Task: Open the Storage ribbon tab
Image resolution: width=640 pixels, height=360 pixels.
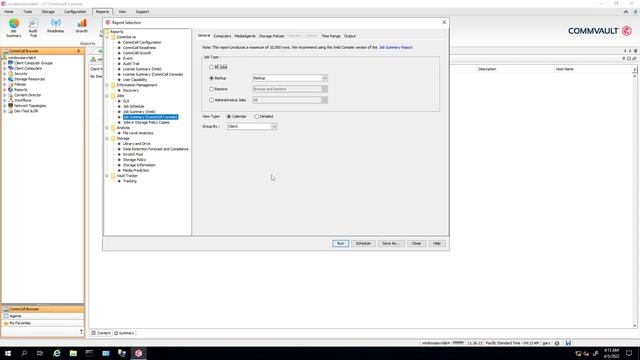Action: [48, 12]
